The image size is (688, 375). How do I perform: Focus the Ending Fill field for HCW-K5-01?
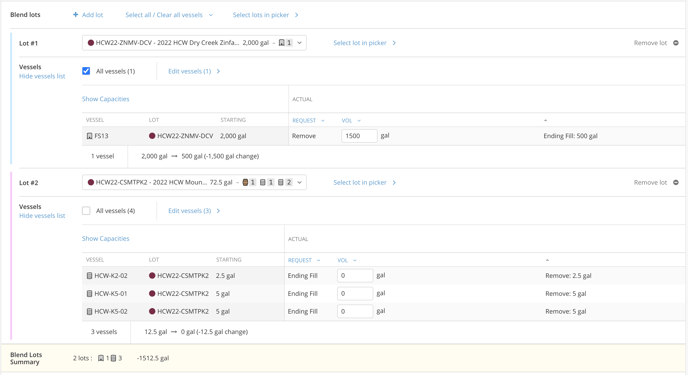click(x=355, y=293)
